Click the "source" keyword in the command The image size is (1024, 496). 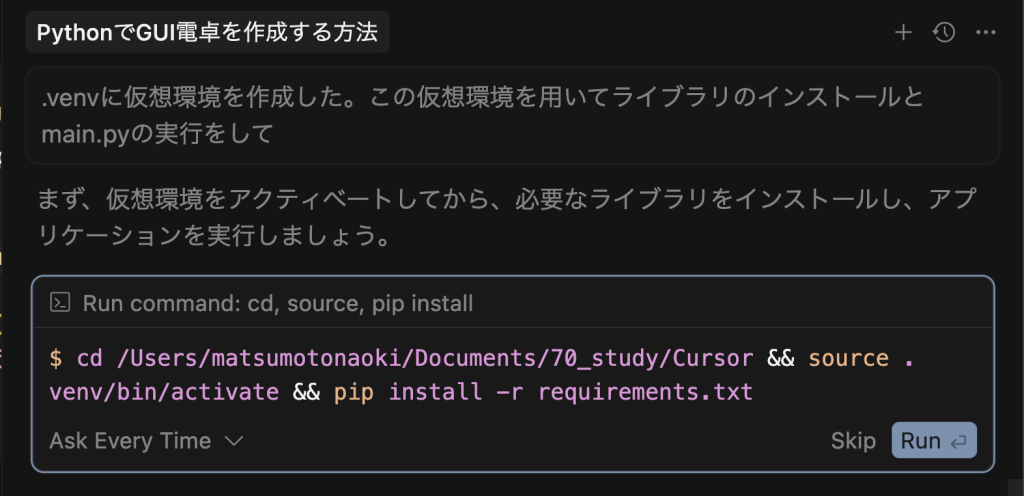tap(848, 358)
